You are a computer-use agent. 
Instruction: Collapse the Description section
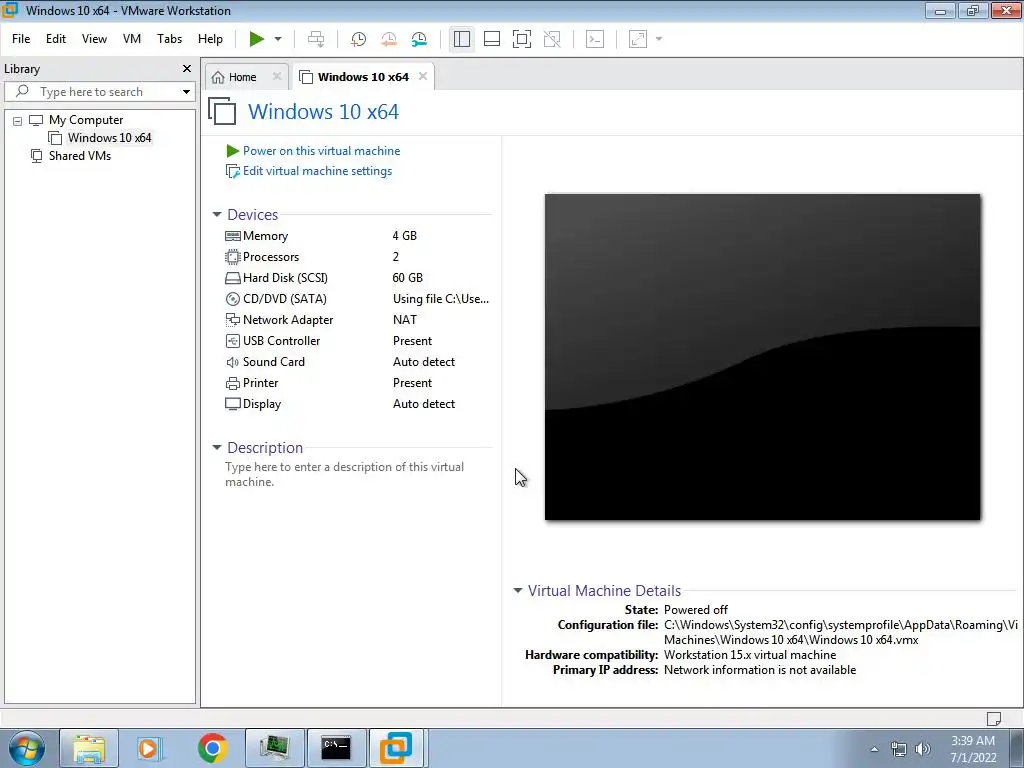pos(217,448)
